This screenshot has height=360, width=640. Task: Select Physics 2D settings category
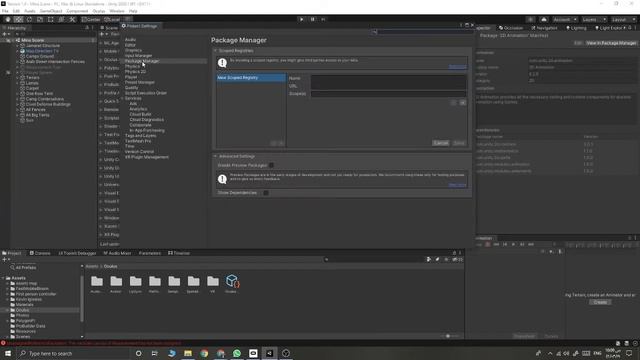tap(135, 71)
